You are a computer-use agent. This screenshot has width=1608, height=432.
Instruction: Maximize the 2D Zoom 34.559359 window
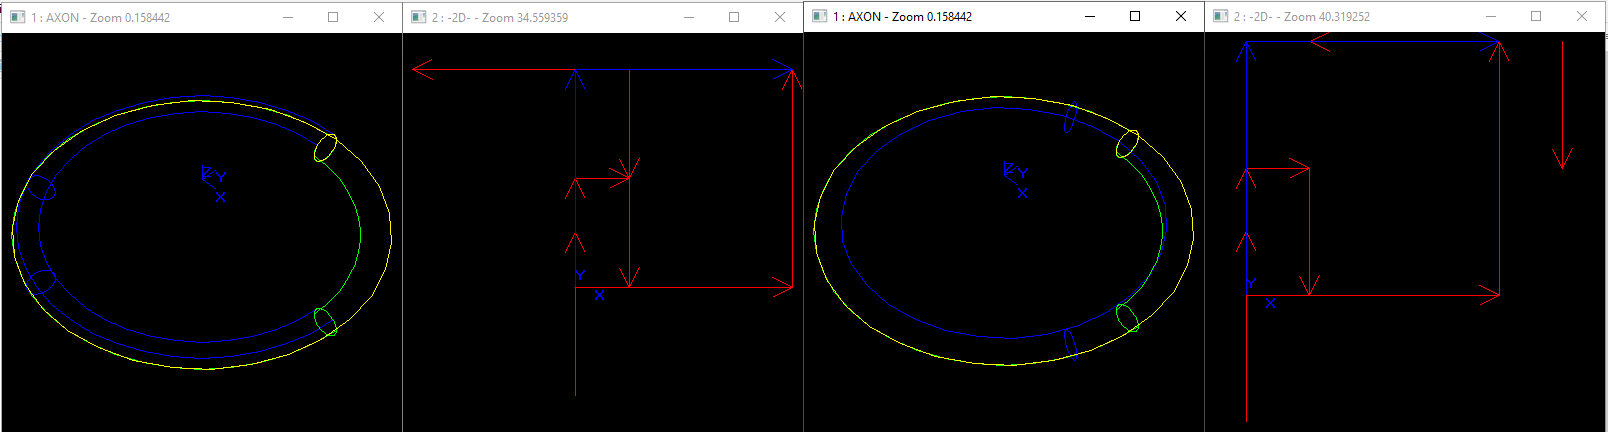pos(734,17)
